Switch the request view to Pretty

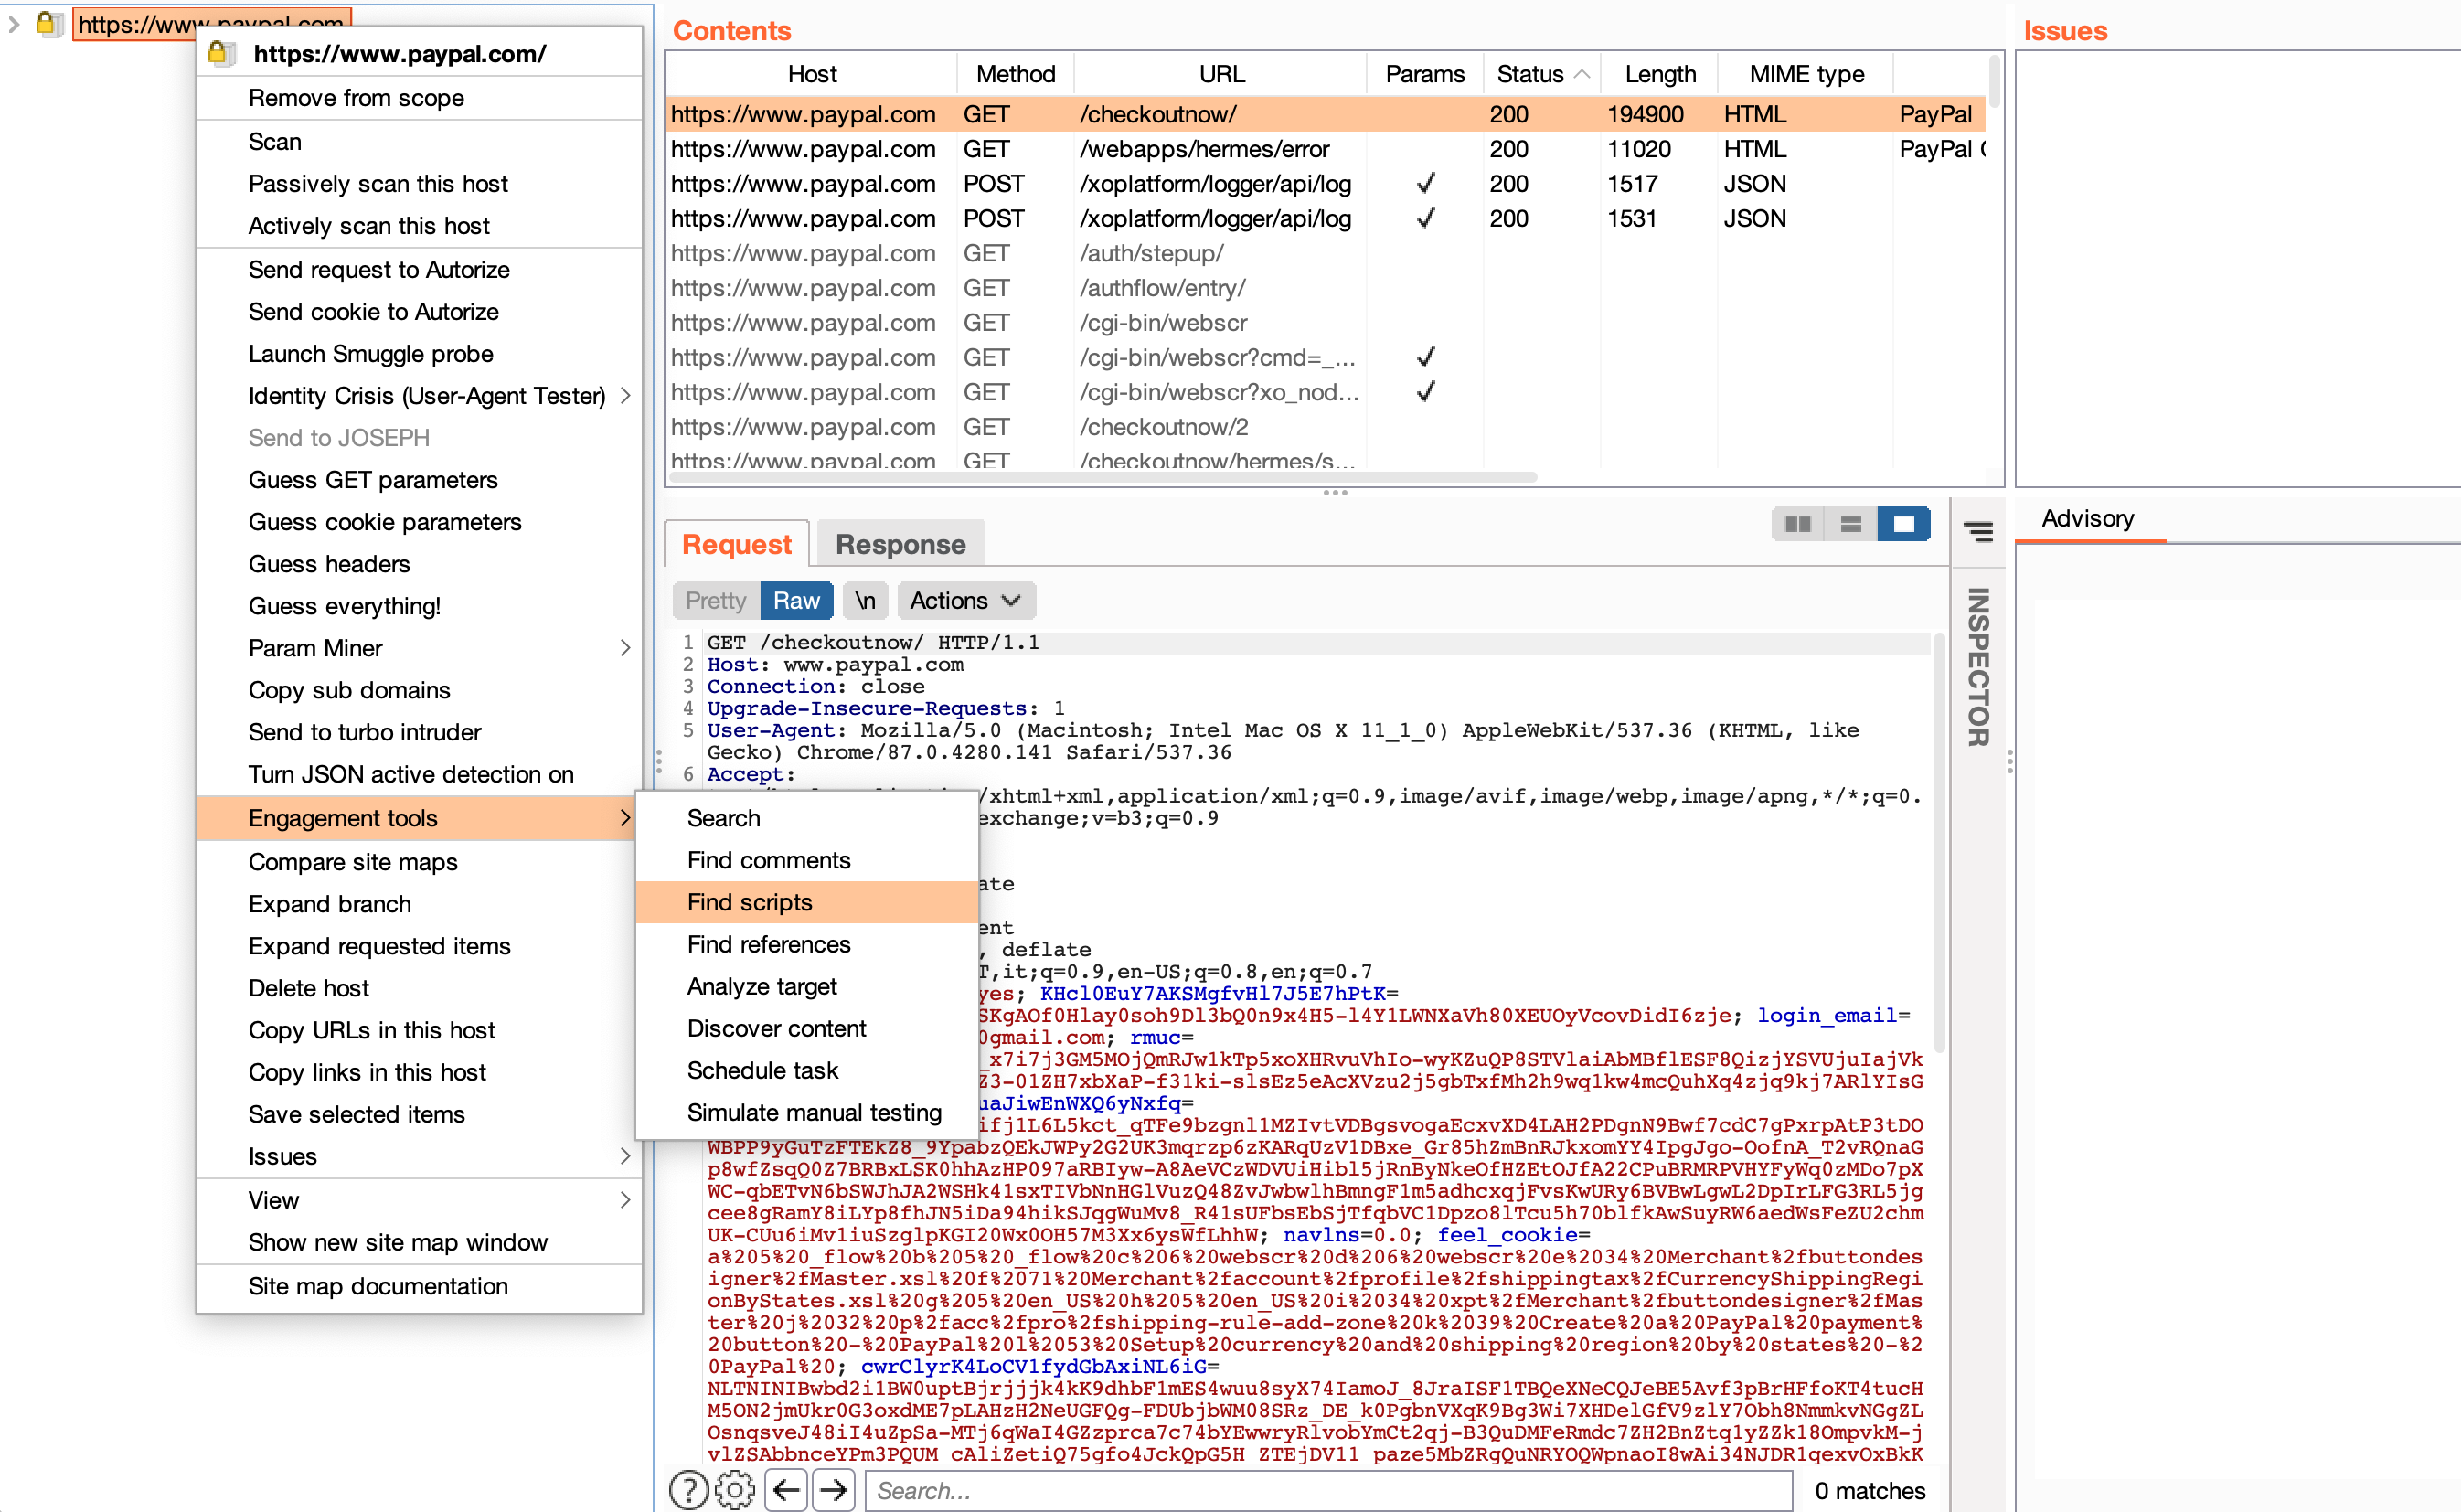[715, 600]
